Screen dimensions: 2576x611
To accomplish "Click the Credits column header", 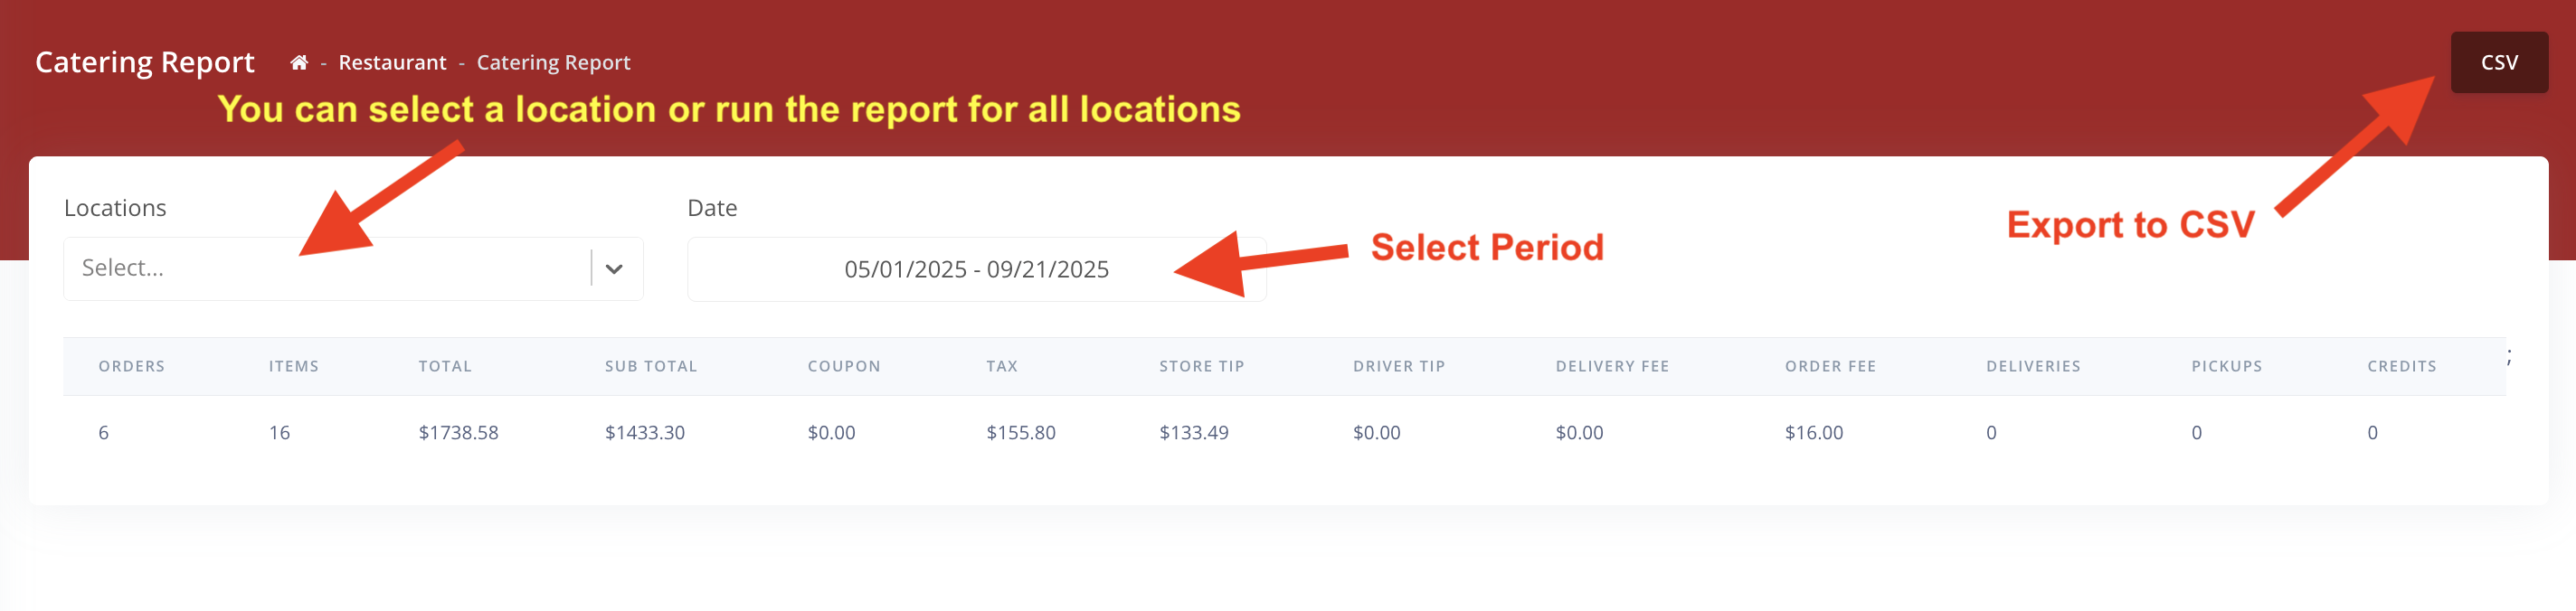I will click(2401, 366).
